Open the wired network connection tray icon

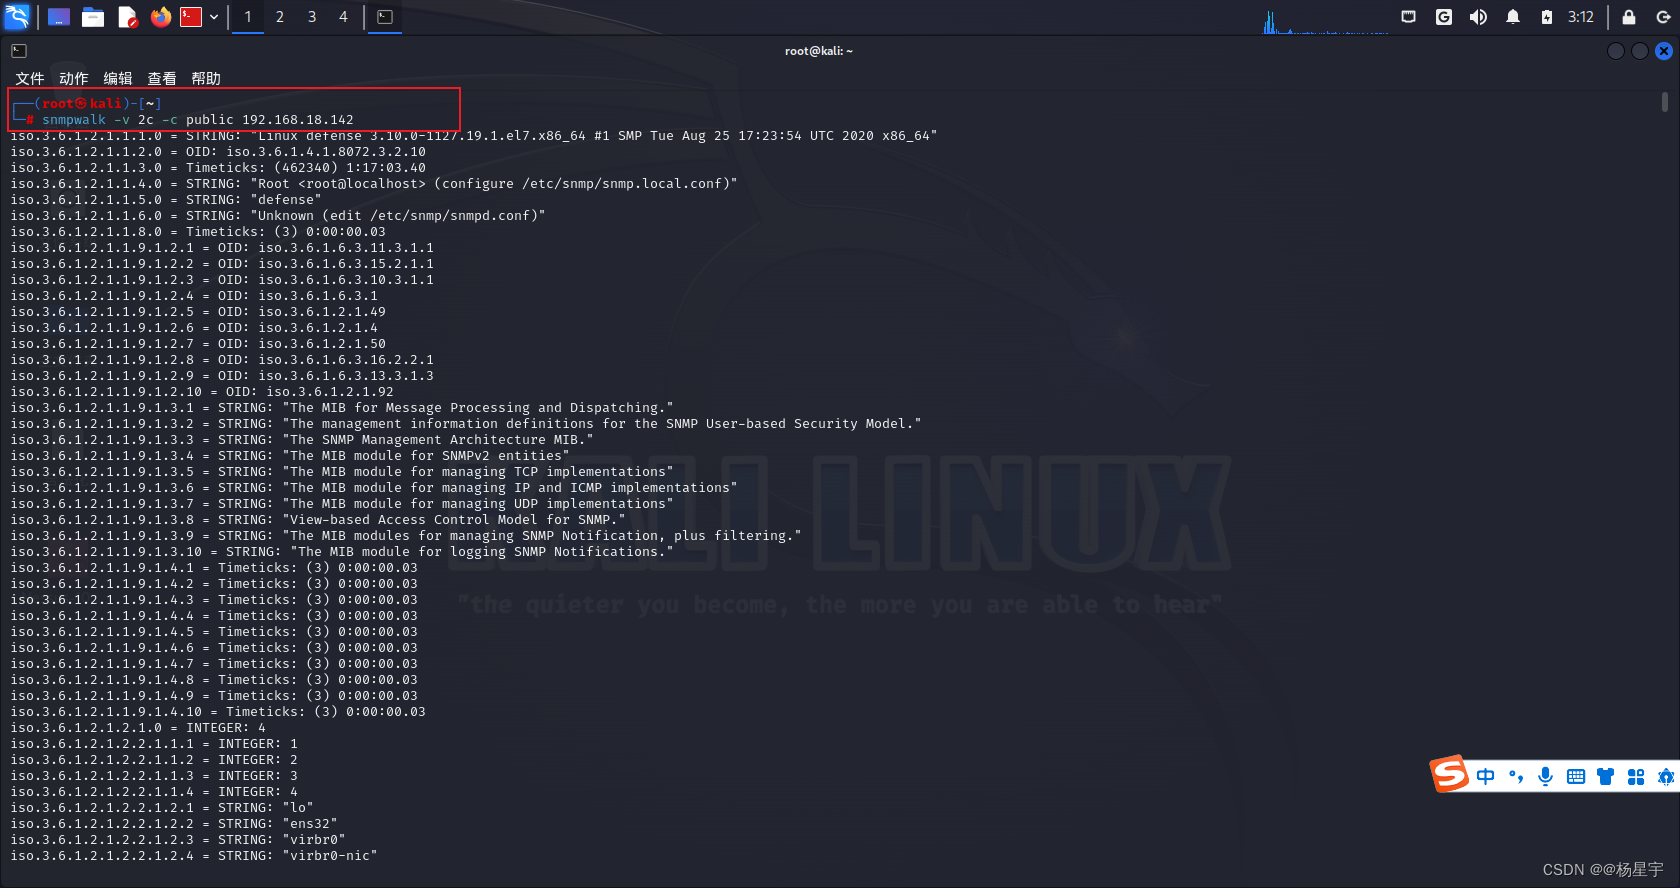click(x=1409, y=17)
